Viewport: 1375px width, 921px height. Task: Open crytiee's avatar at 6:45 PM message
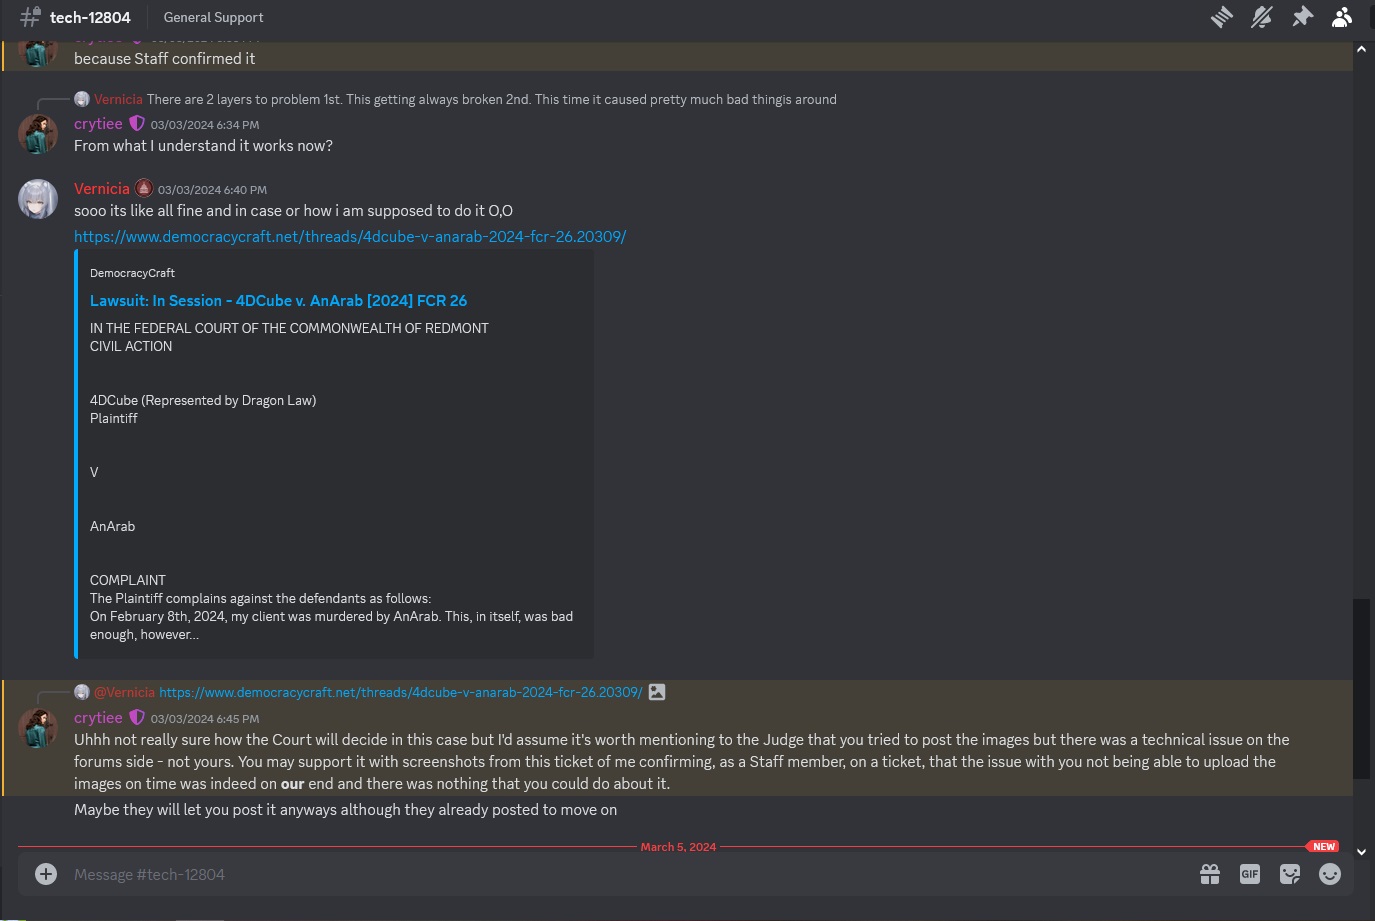point(38,728)
